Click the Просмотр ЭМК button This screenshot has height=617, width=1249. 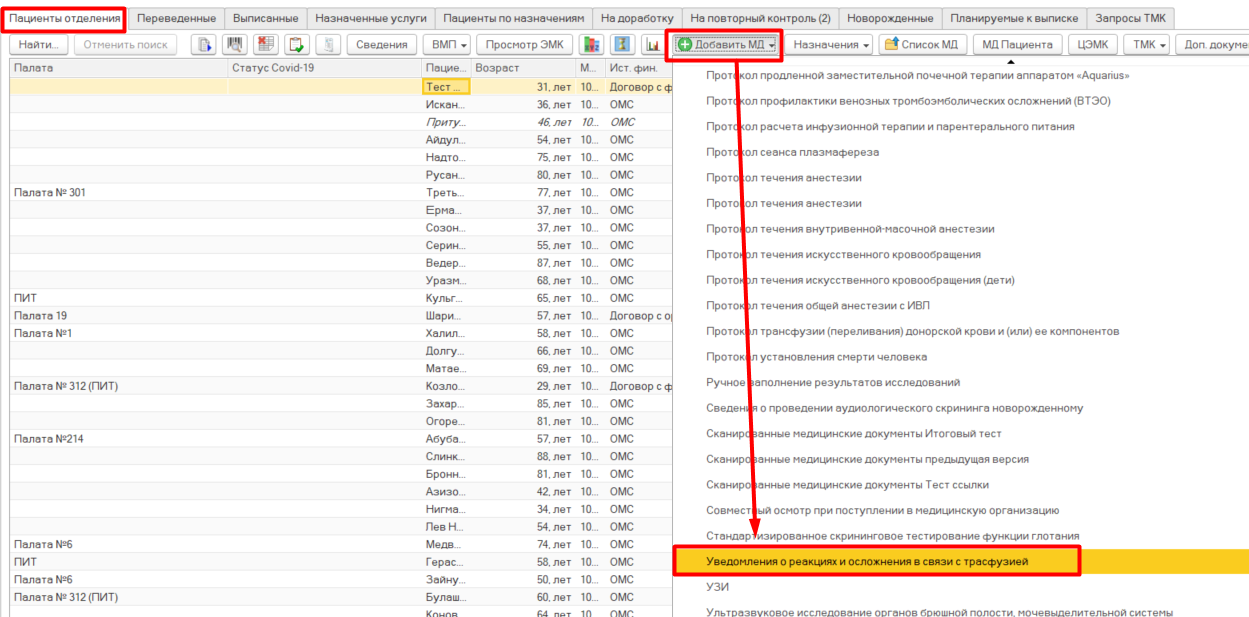[x=524, y=45]
